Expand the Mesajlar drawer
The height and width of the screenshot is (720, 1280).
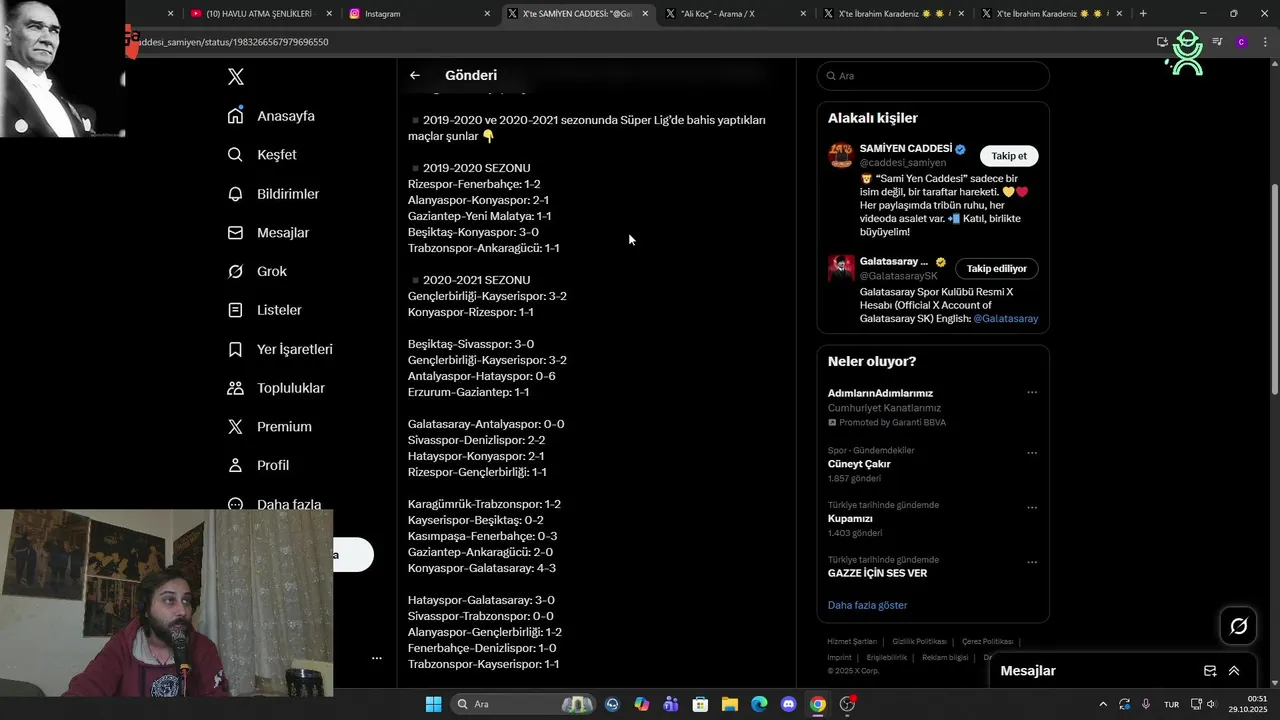(x=1234, y=671)
